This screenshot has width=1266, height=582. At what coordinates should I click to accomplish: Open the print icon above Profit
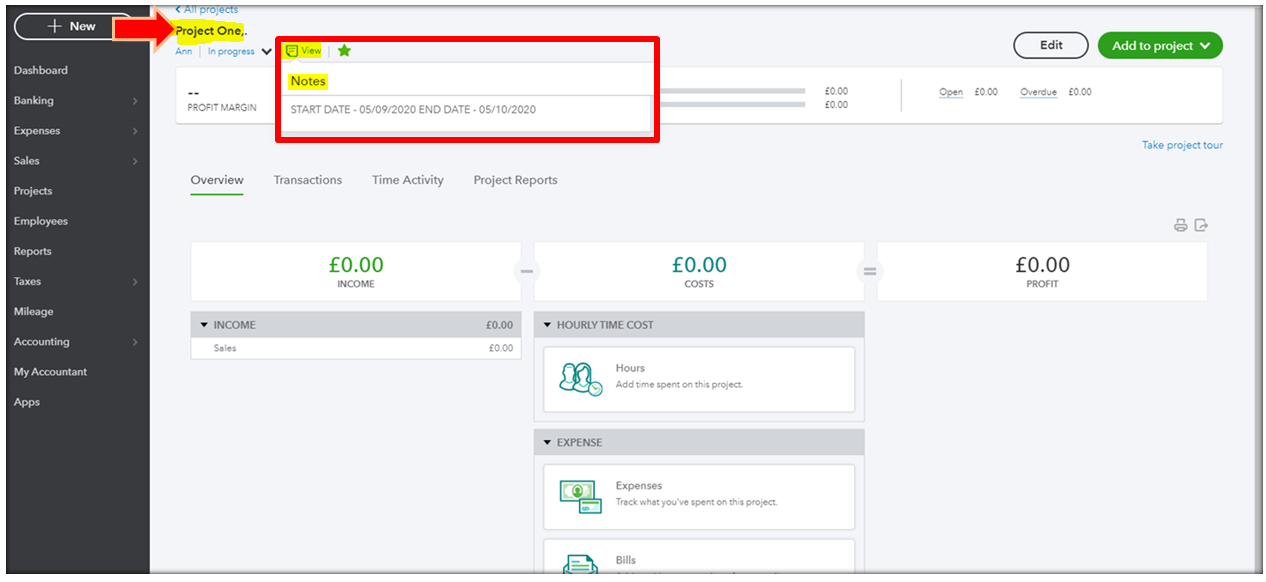tap(1182, 226)
